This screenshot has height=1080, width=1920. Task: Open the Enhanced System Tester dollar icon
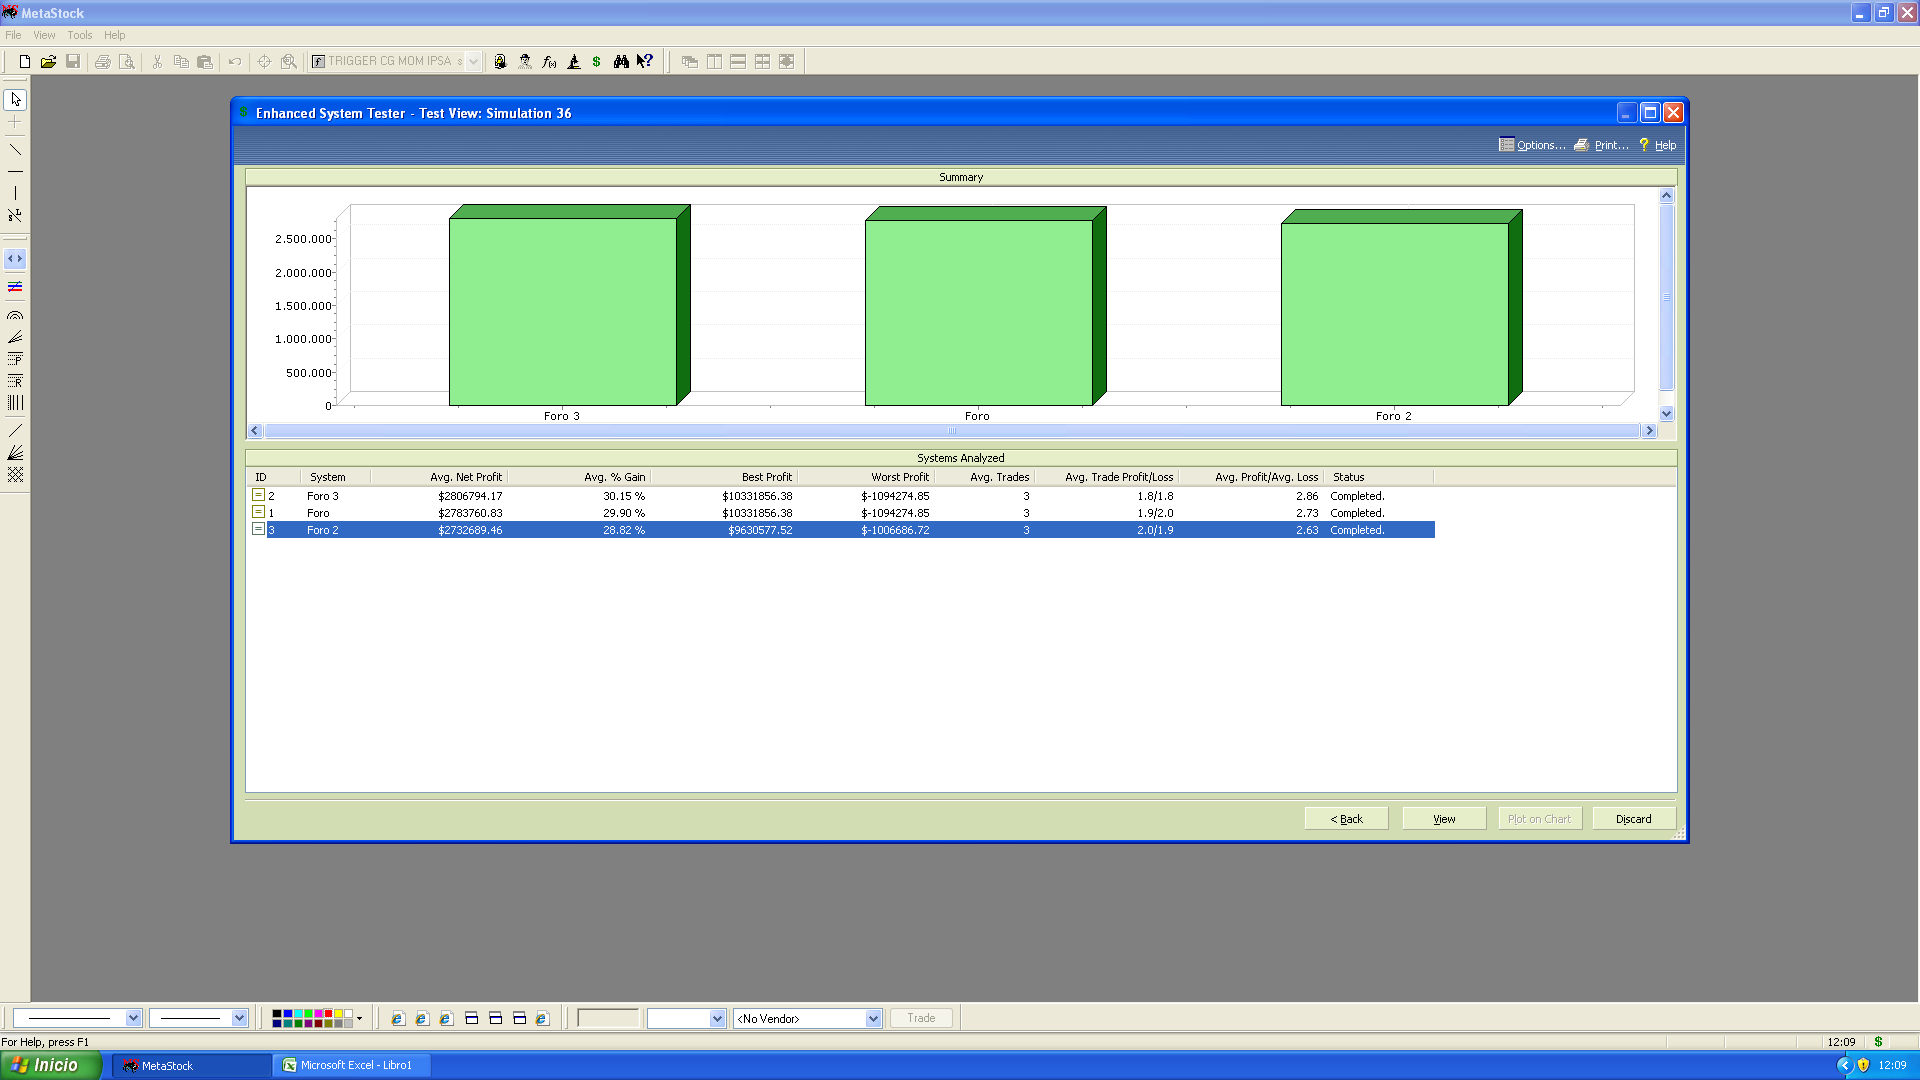(597, 62)
